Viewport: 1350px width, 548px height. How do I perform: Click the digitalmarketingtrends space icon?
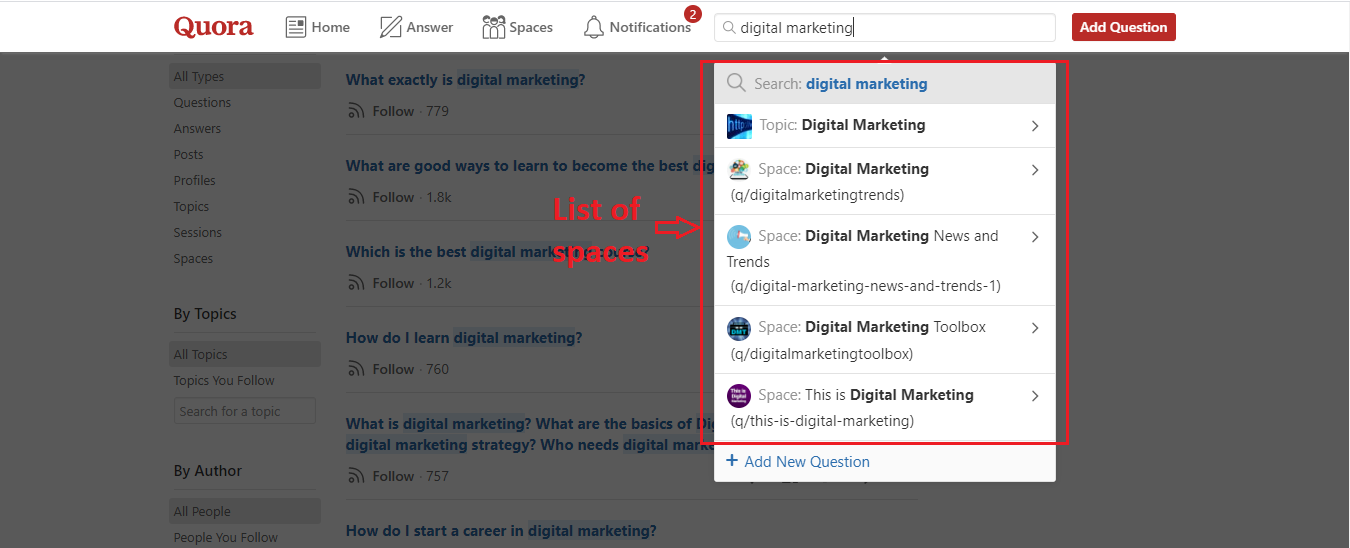click(739, 169)
